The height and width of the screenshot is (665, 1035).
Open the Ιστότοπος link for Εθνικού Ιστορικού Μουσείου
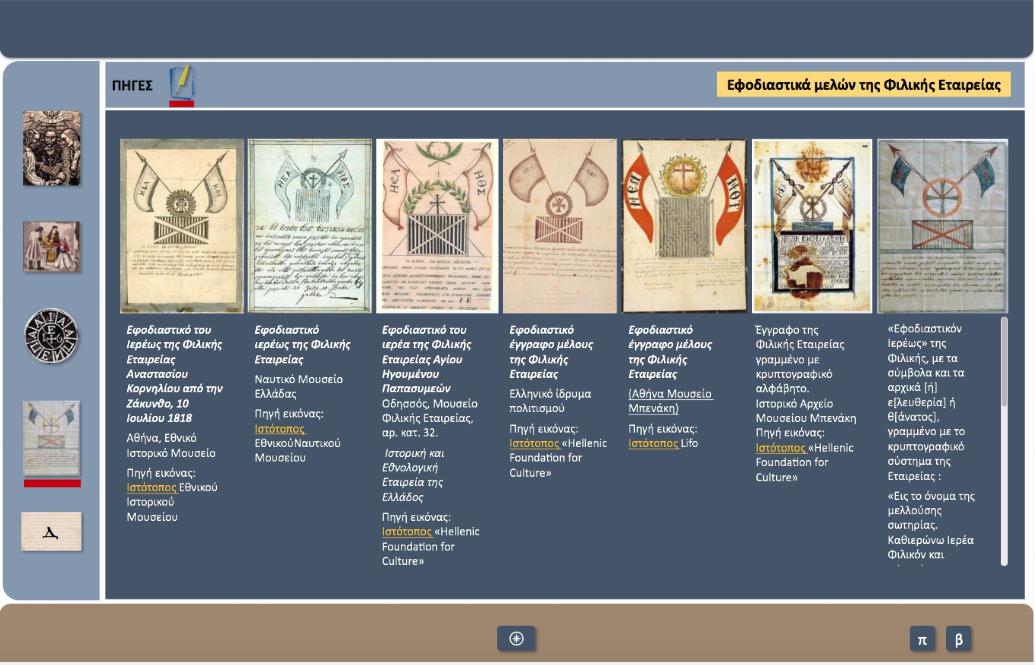pos(151,487)
